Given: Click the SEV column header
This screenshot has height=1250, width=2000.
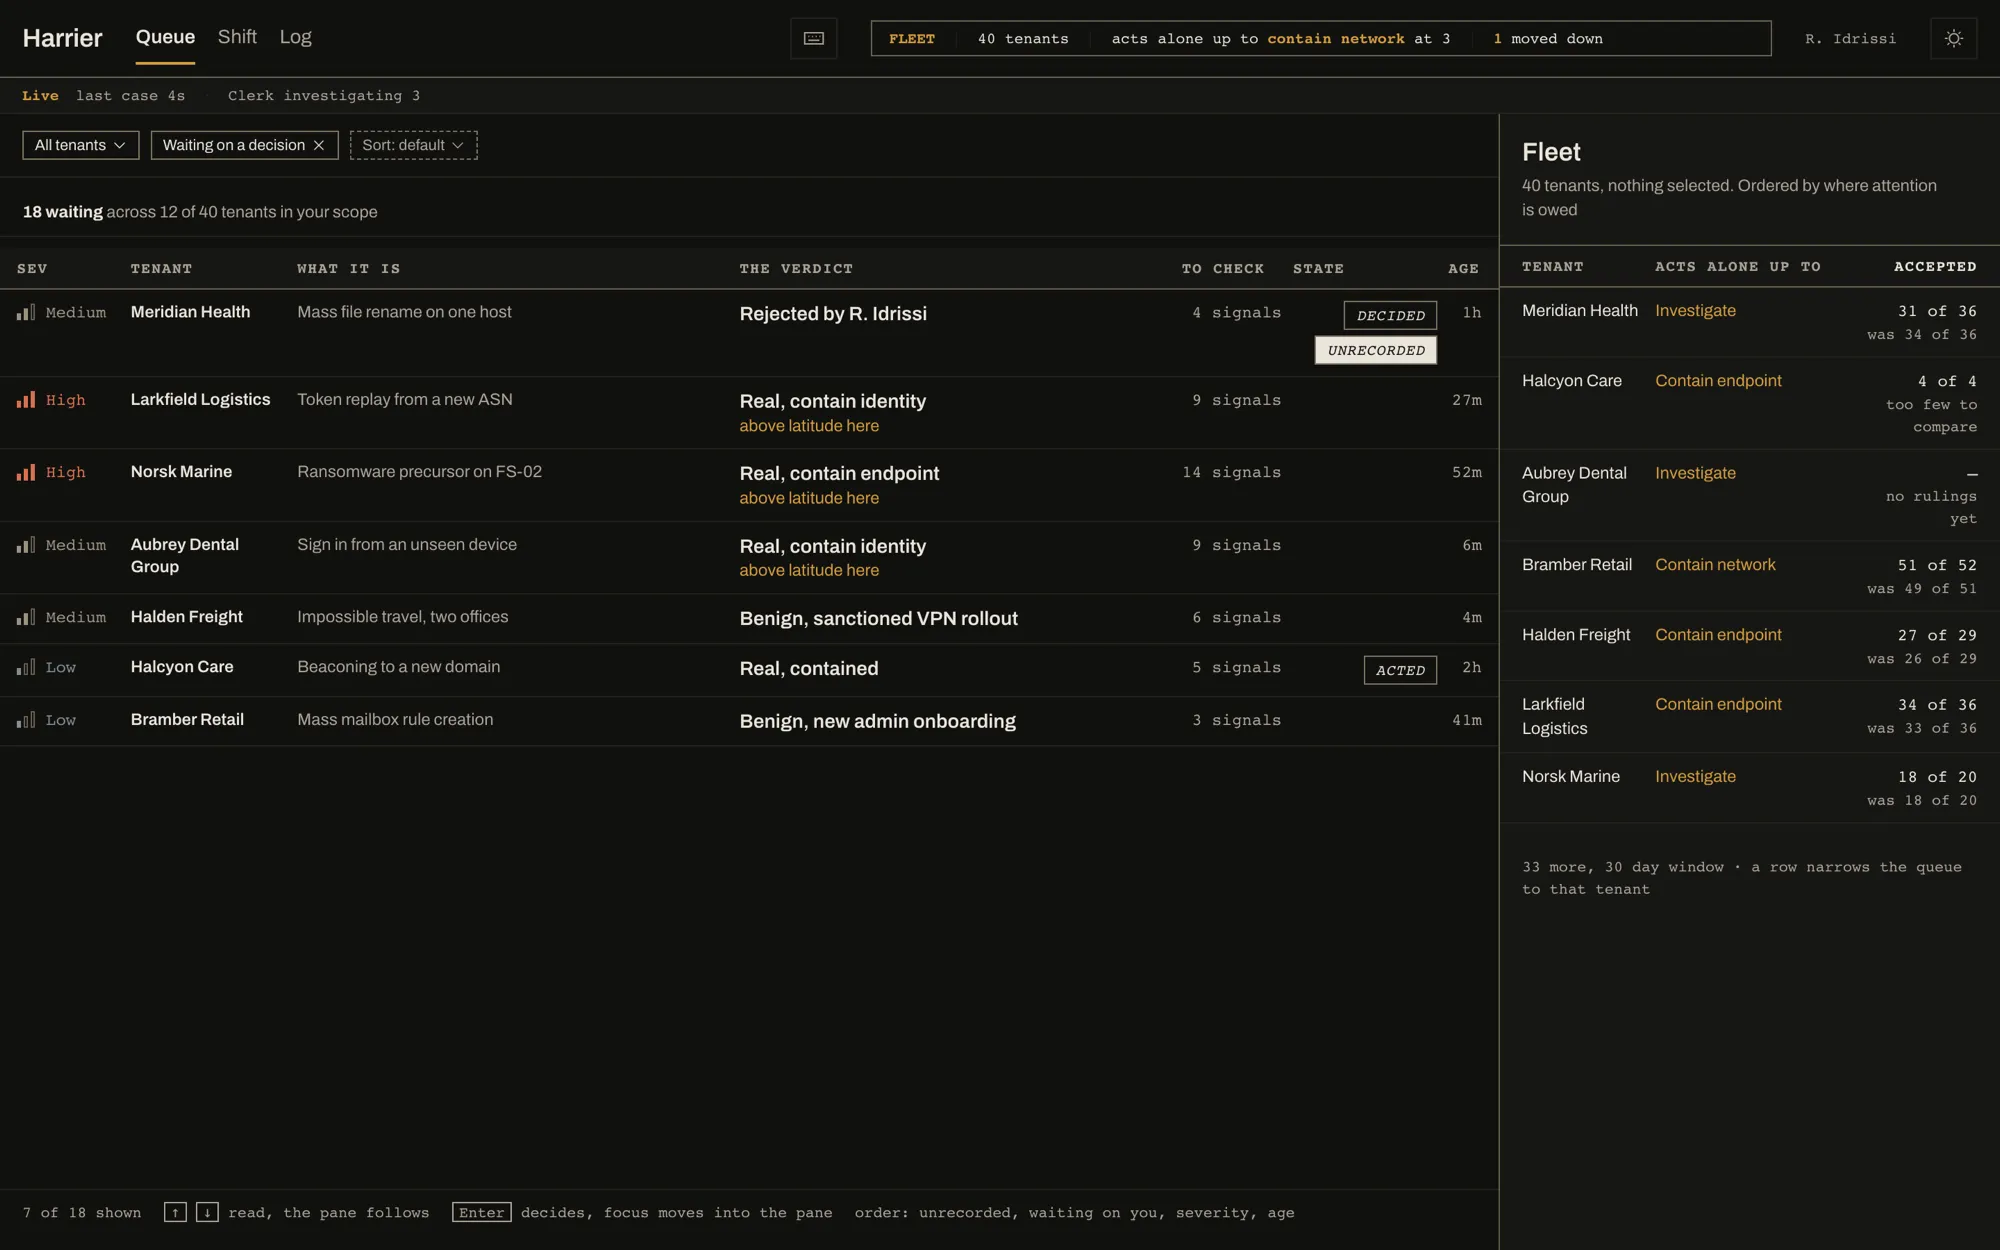Looking at the screenshot, I should coord(32,269).
